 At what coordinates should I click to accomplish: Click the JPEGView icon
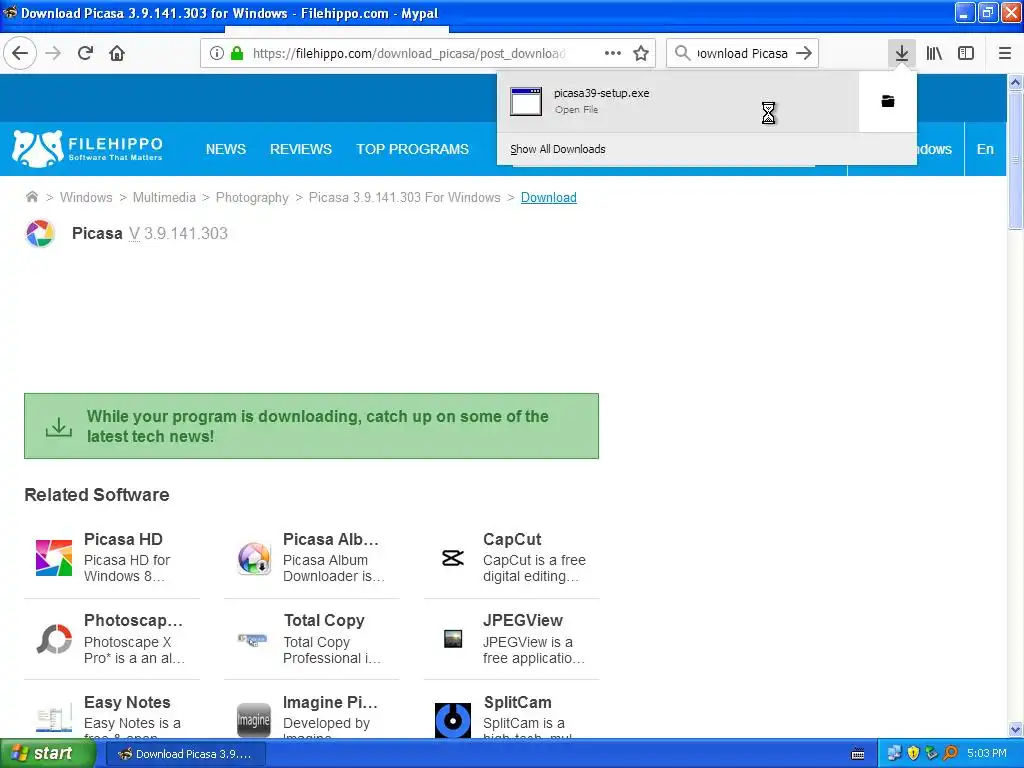453,639
